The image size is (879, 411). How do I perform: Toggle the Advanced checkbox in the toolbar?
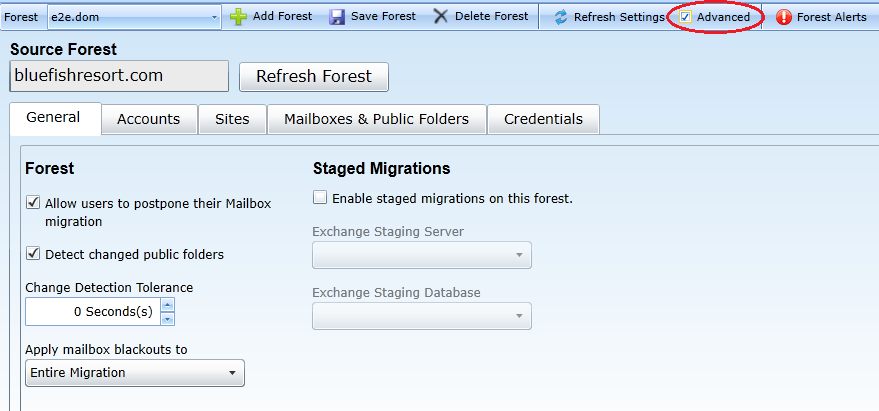(x=686, y=17)
